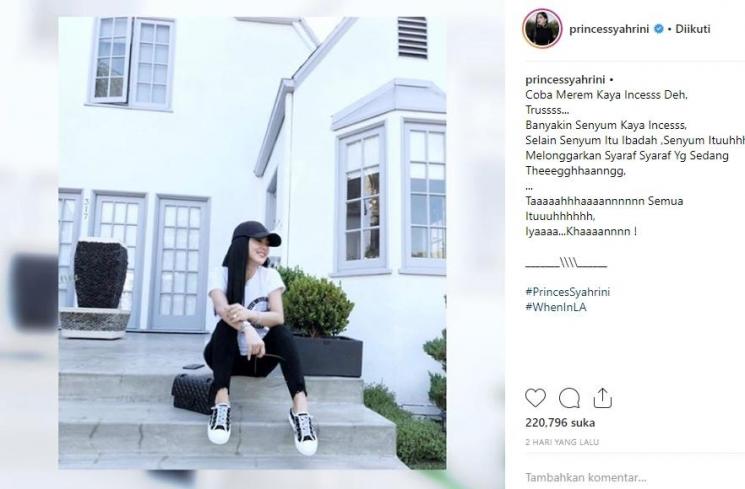745x489 pixels.
Task: Open the princessyahrini profile picture
Action: (542, 29)
